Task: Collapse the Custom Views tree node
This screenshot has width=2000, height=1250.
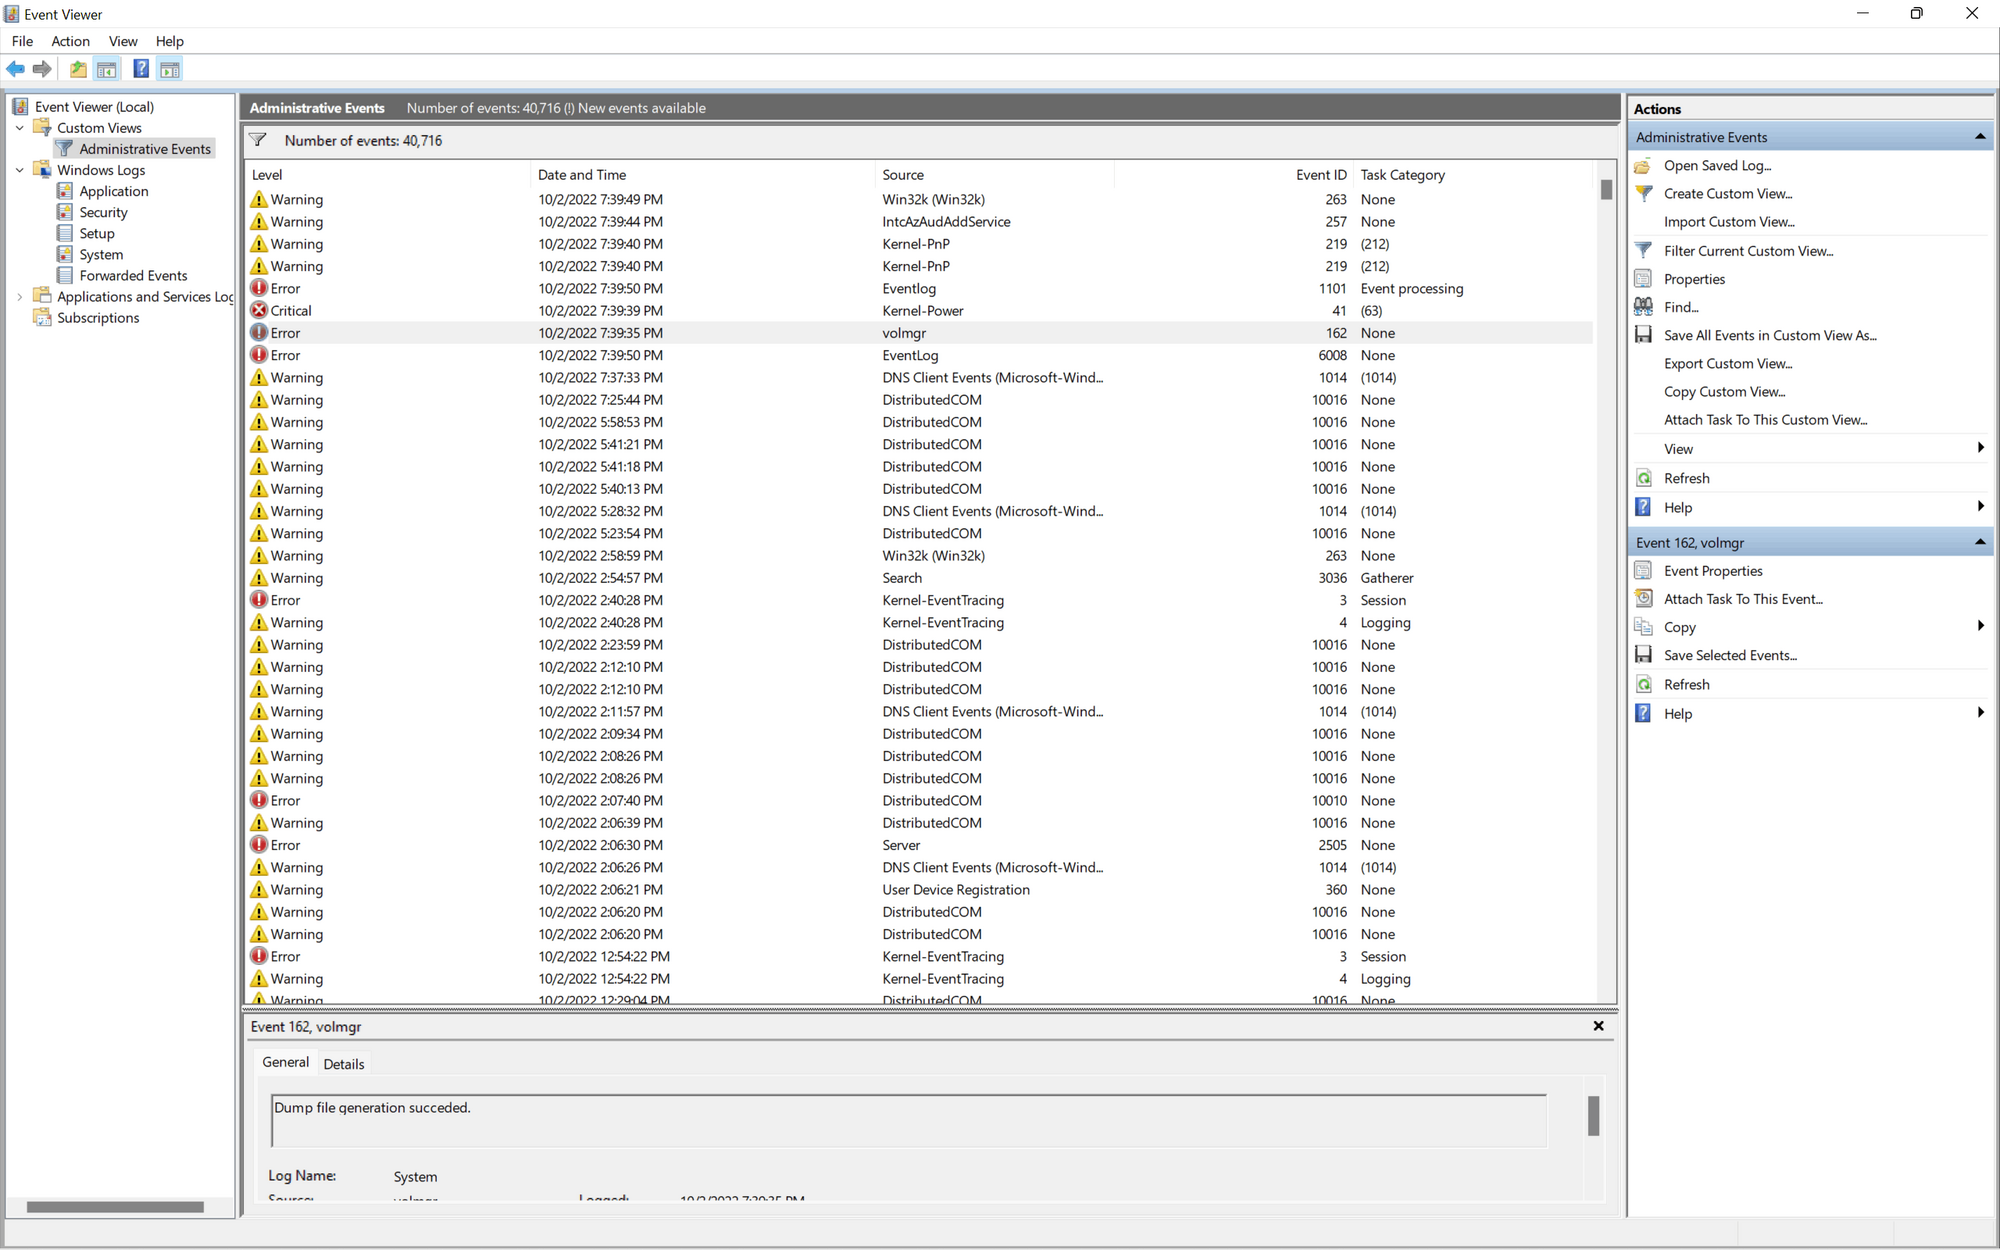Action: point(20,128)
